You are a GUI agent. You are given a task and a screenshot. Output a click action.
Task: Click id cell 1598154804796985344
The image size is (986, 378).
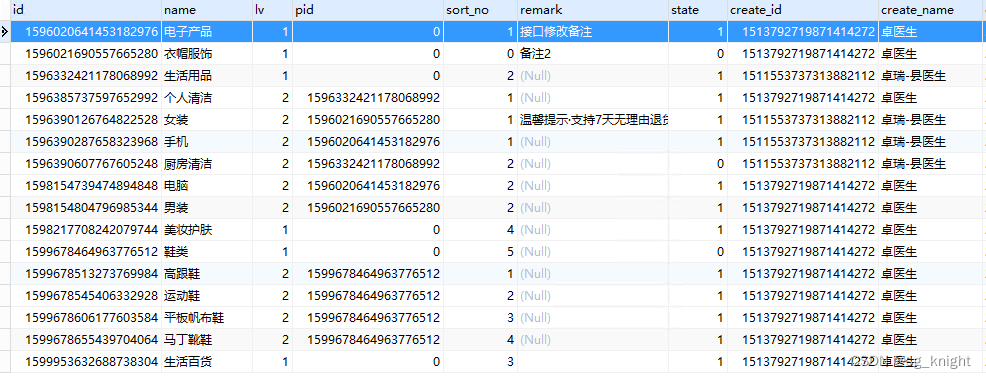[86, 208]
